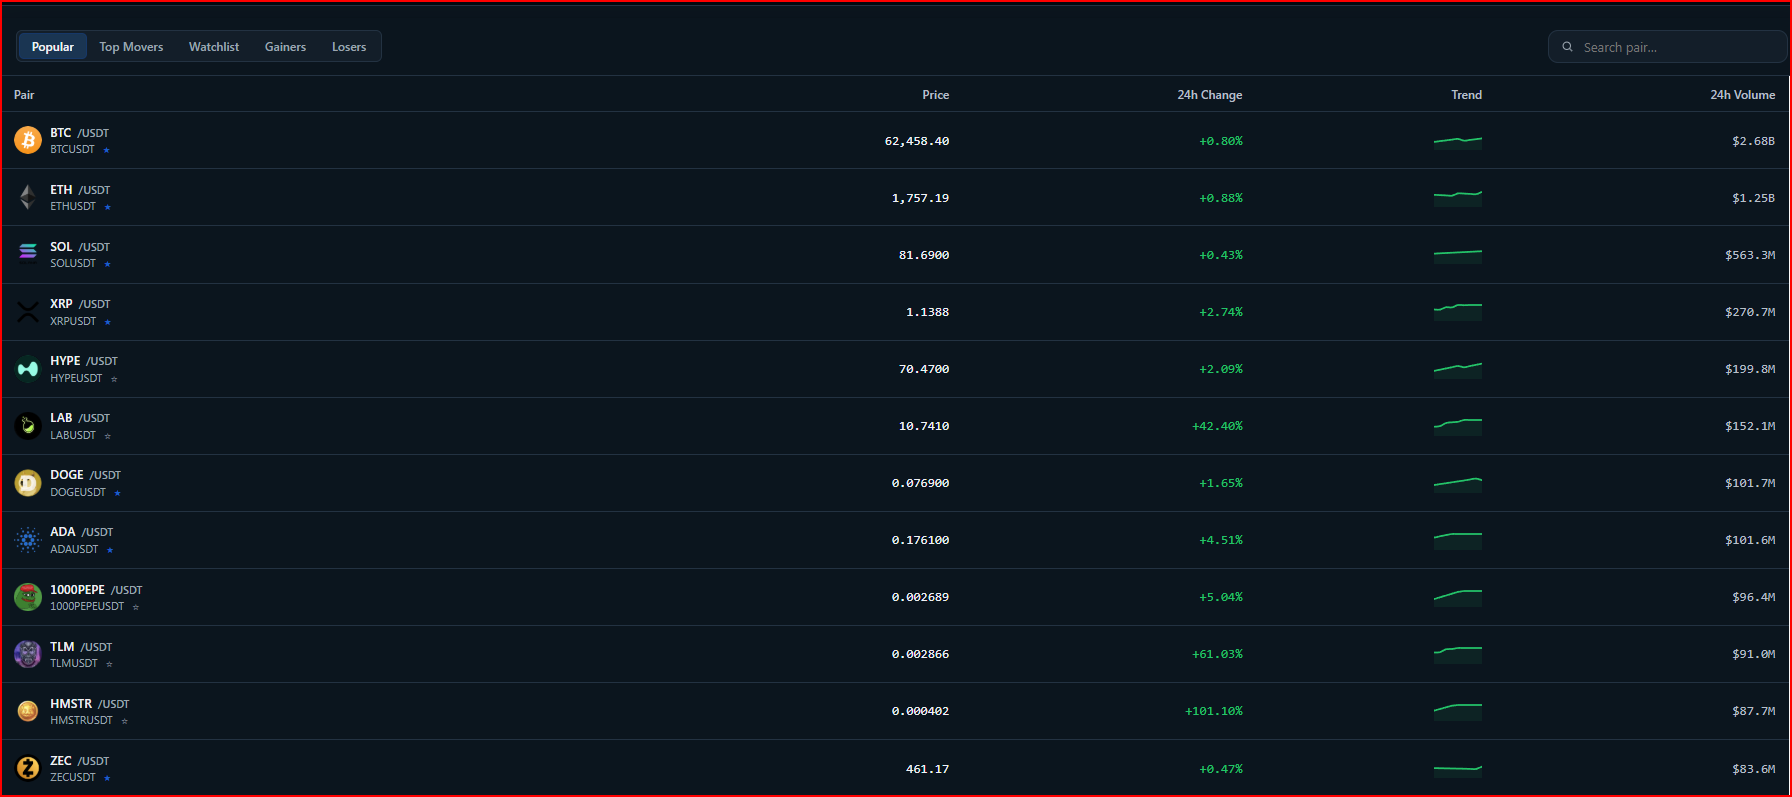1792x797 pixels.
Task: Sort the list by 24h Change header
Action: (x=1209, y=95)
